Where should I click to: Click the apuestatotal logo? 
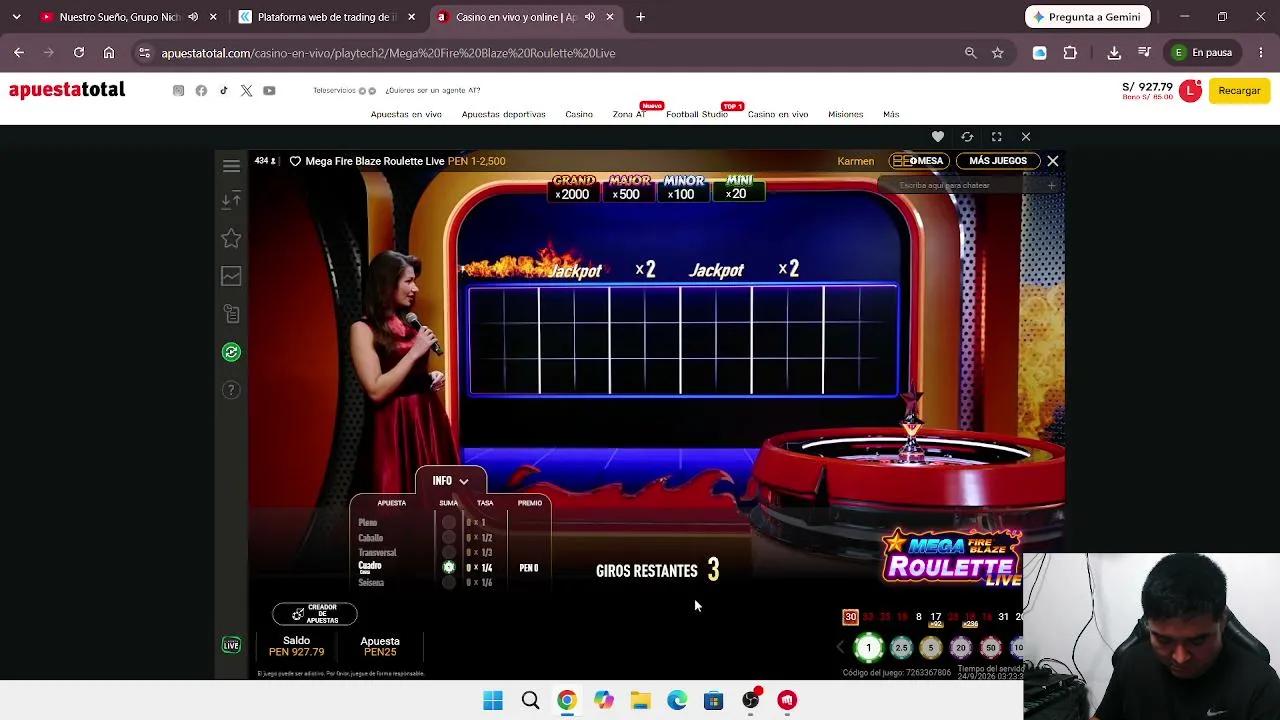(x=67, y=90)
